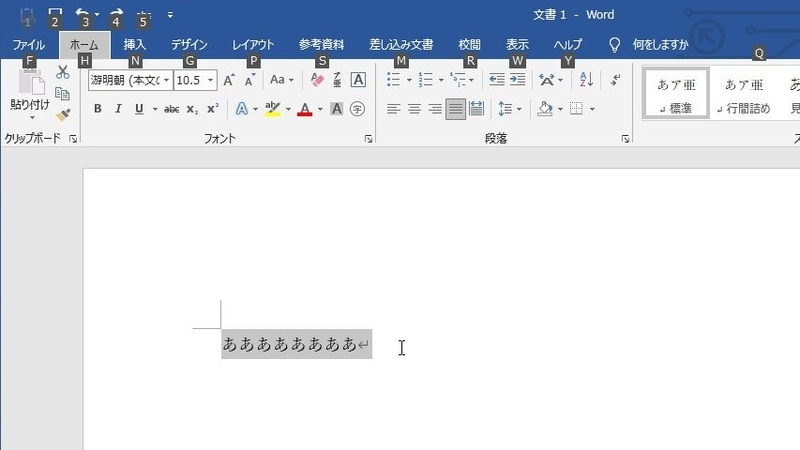Open multilevel list dropdown arrow

[471, 80]
